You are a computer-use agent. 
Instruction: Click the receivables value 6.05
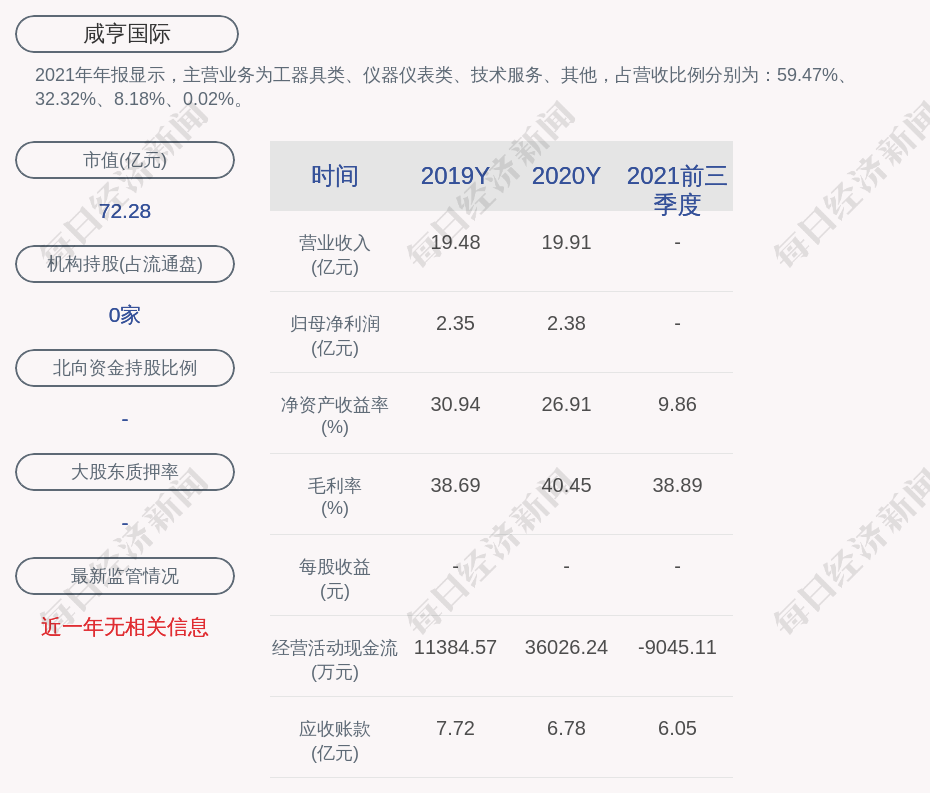tap(677, 728)
